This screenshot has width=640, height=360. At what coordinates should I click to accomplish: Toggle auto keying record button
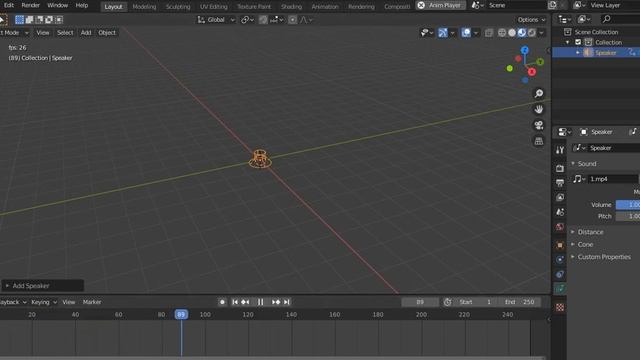[222, 302]
